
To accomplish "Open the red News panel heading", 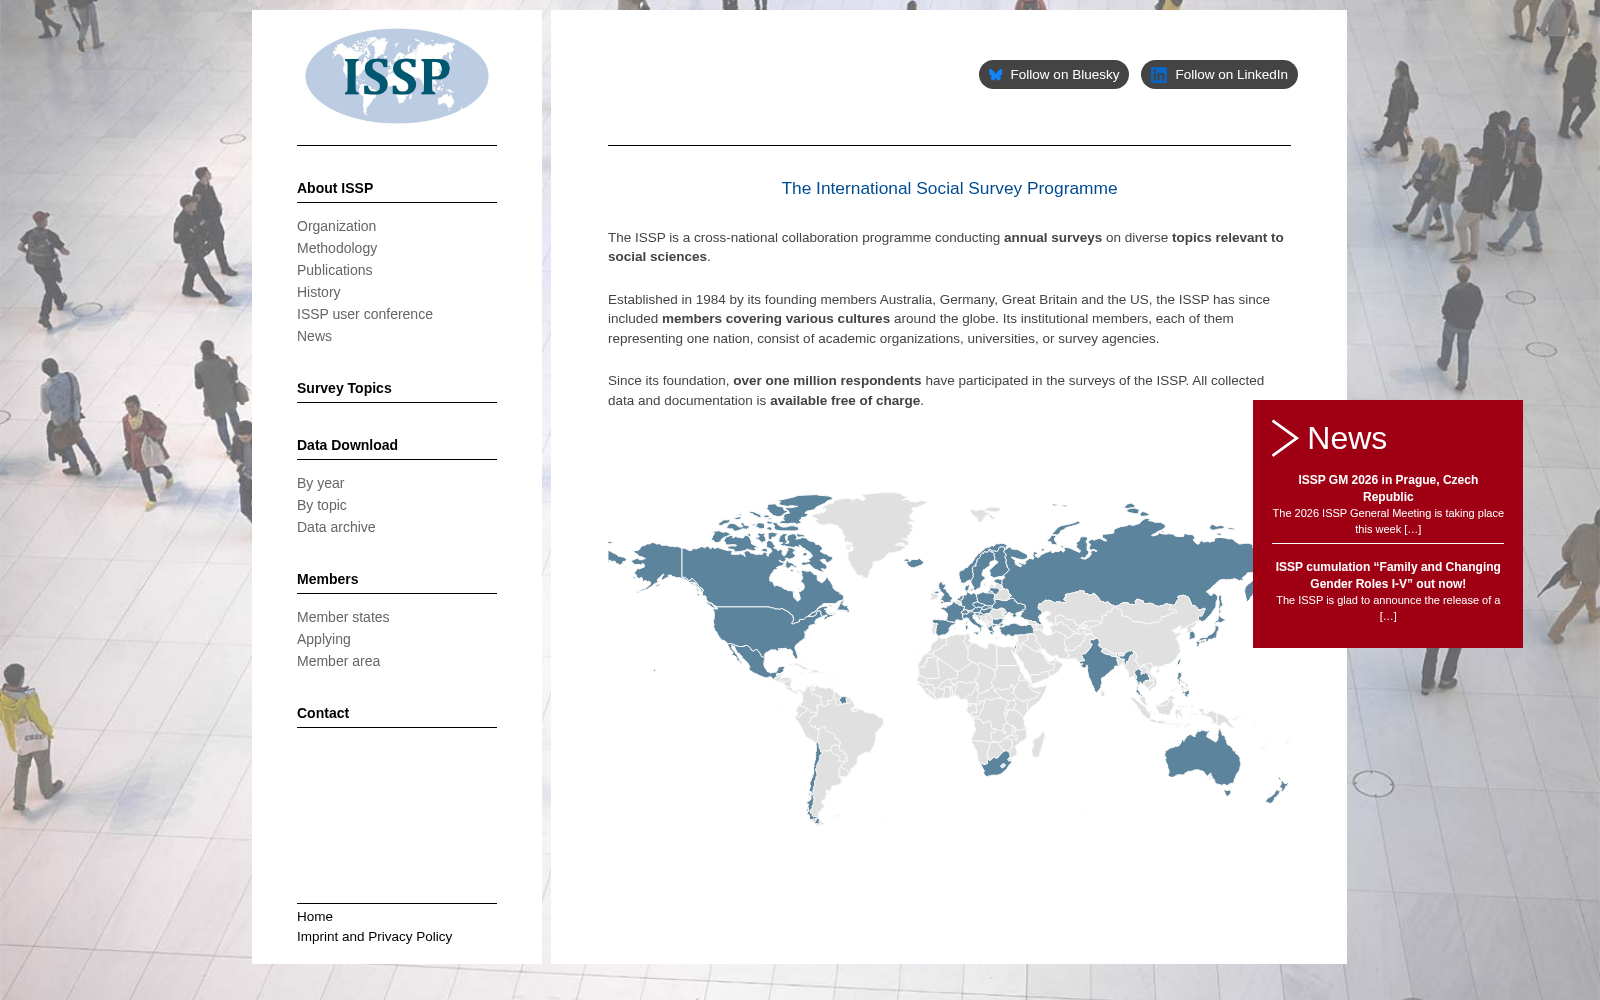I will click(x=1346, y=438).
